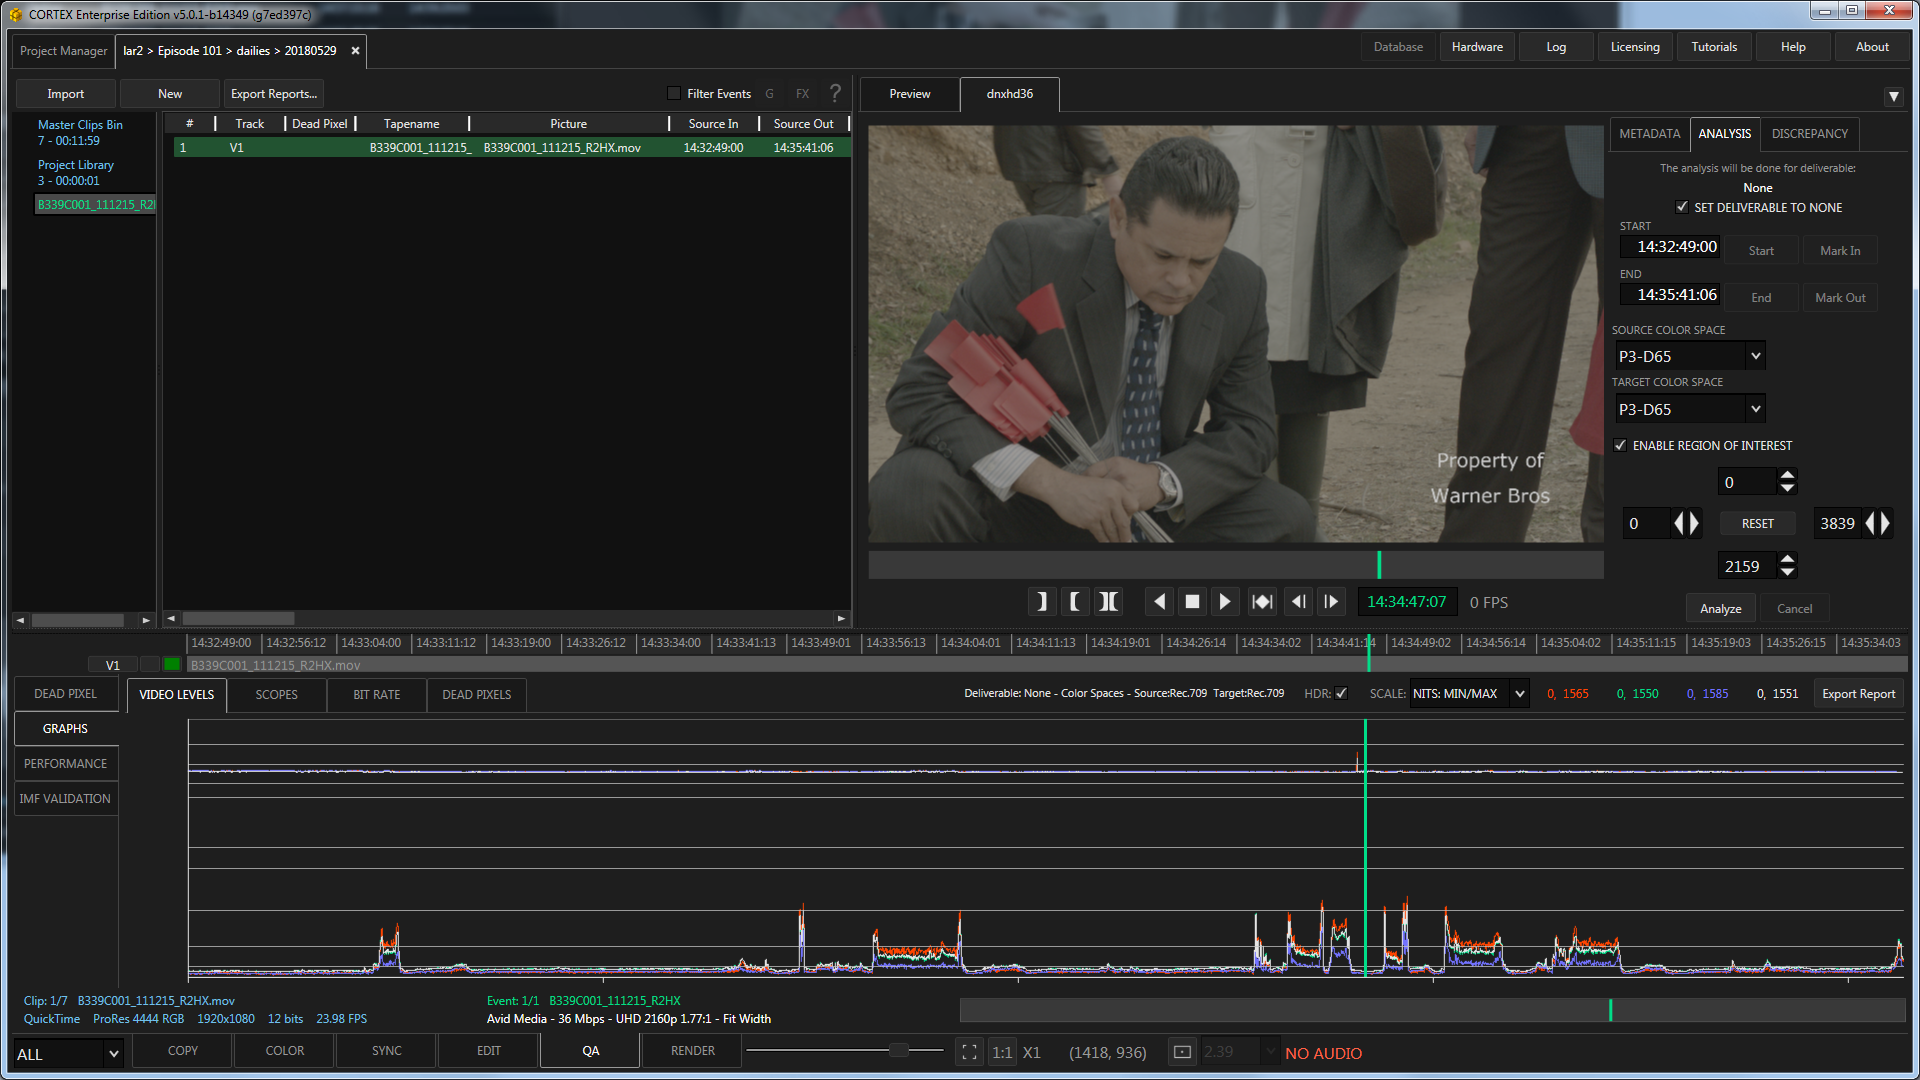Click the mark-in bracket icon in the transport bar

[1075, 601]
